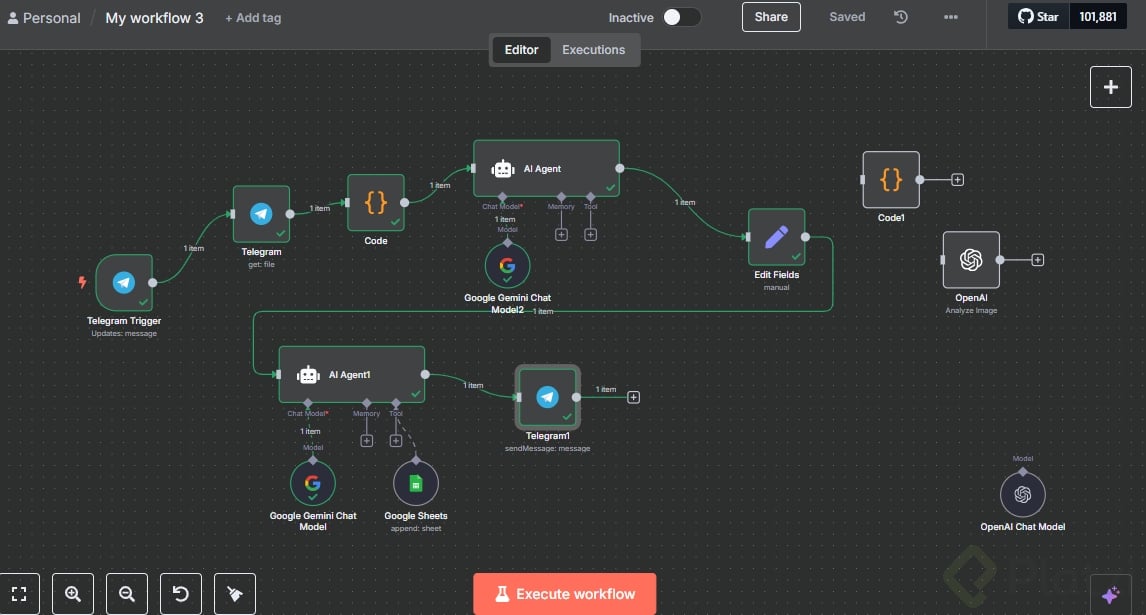
Task: Click the 101,881 star count
Action: (x=1098, y=16)
